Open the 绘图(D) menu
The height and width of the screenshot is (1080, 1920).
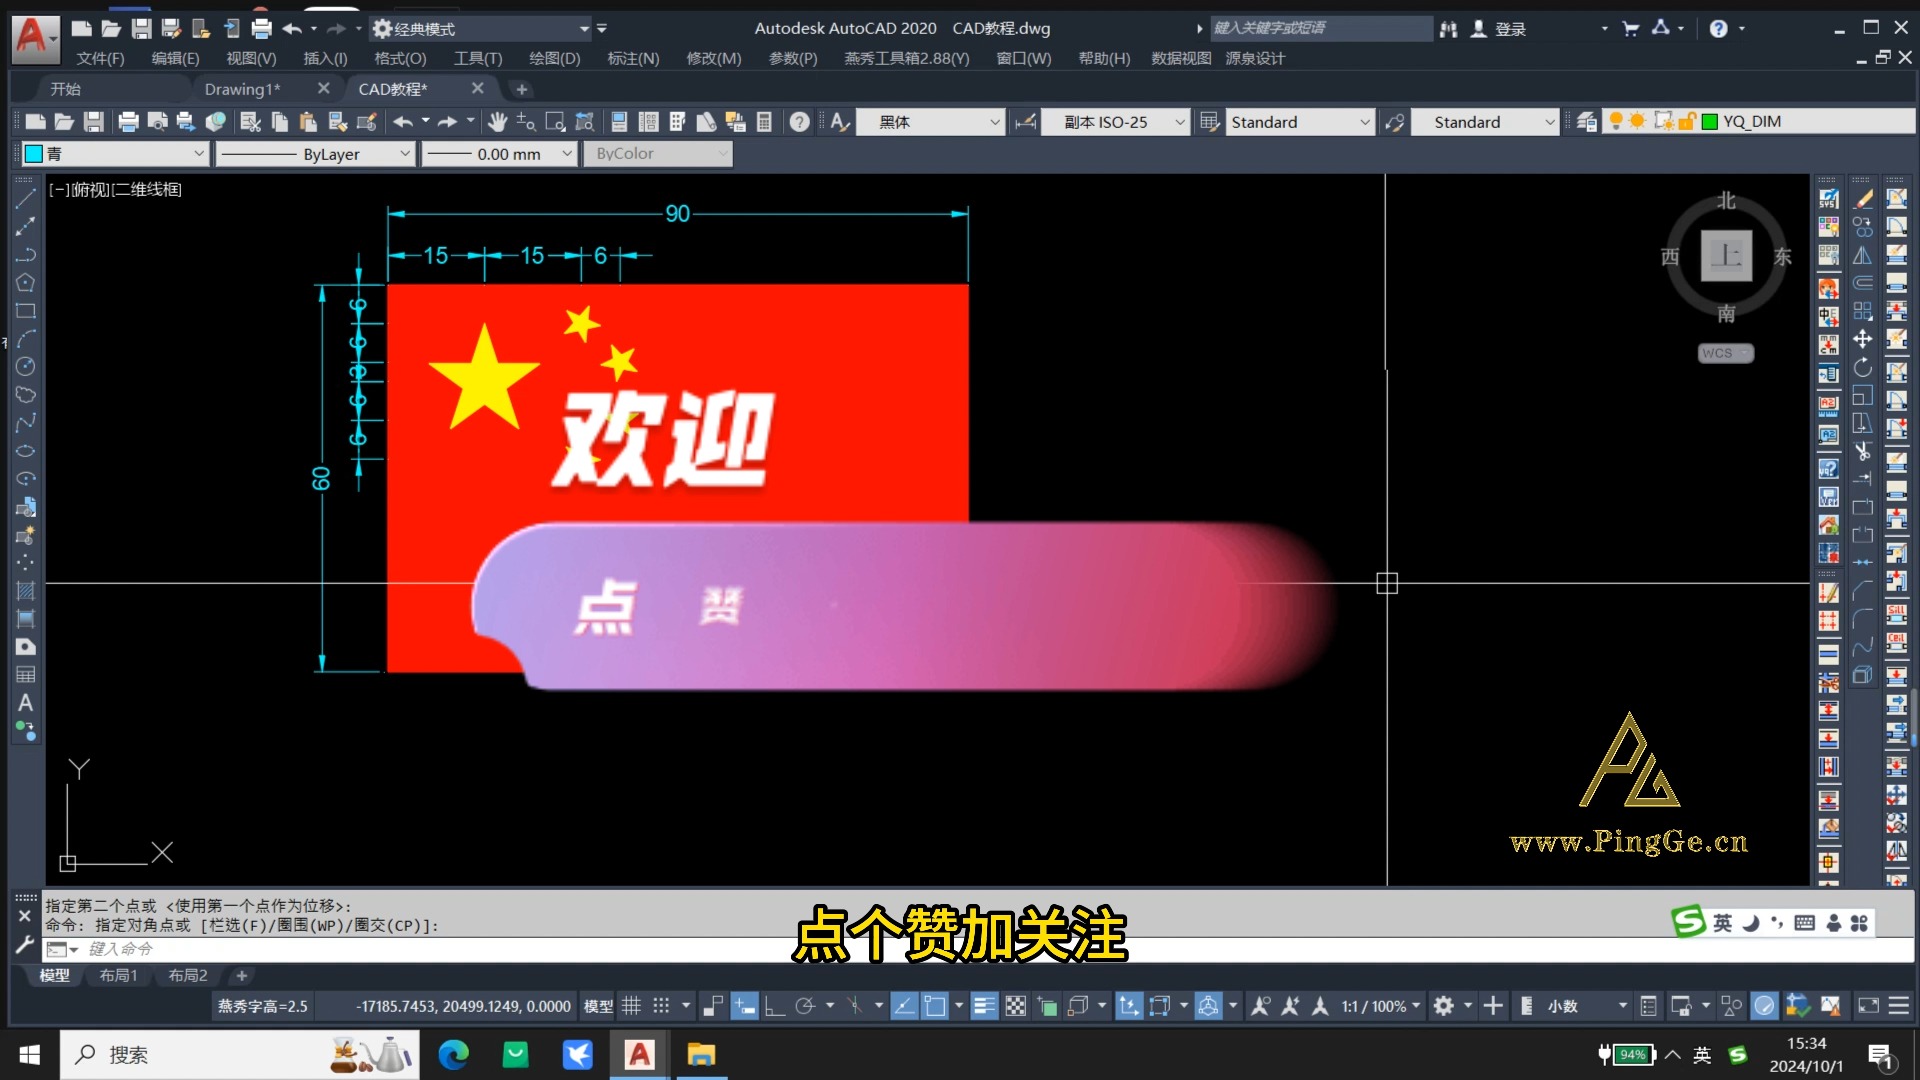point(554,58)
